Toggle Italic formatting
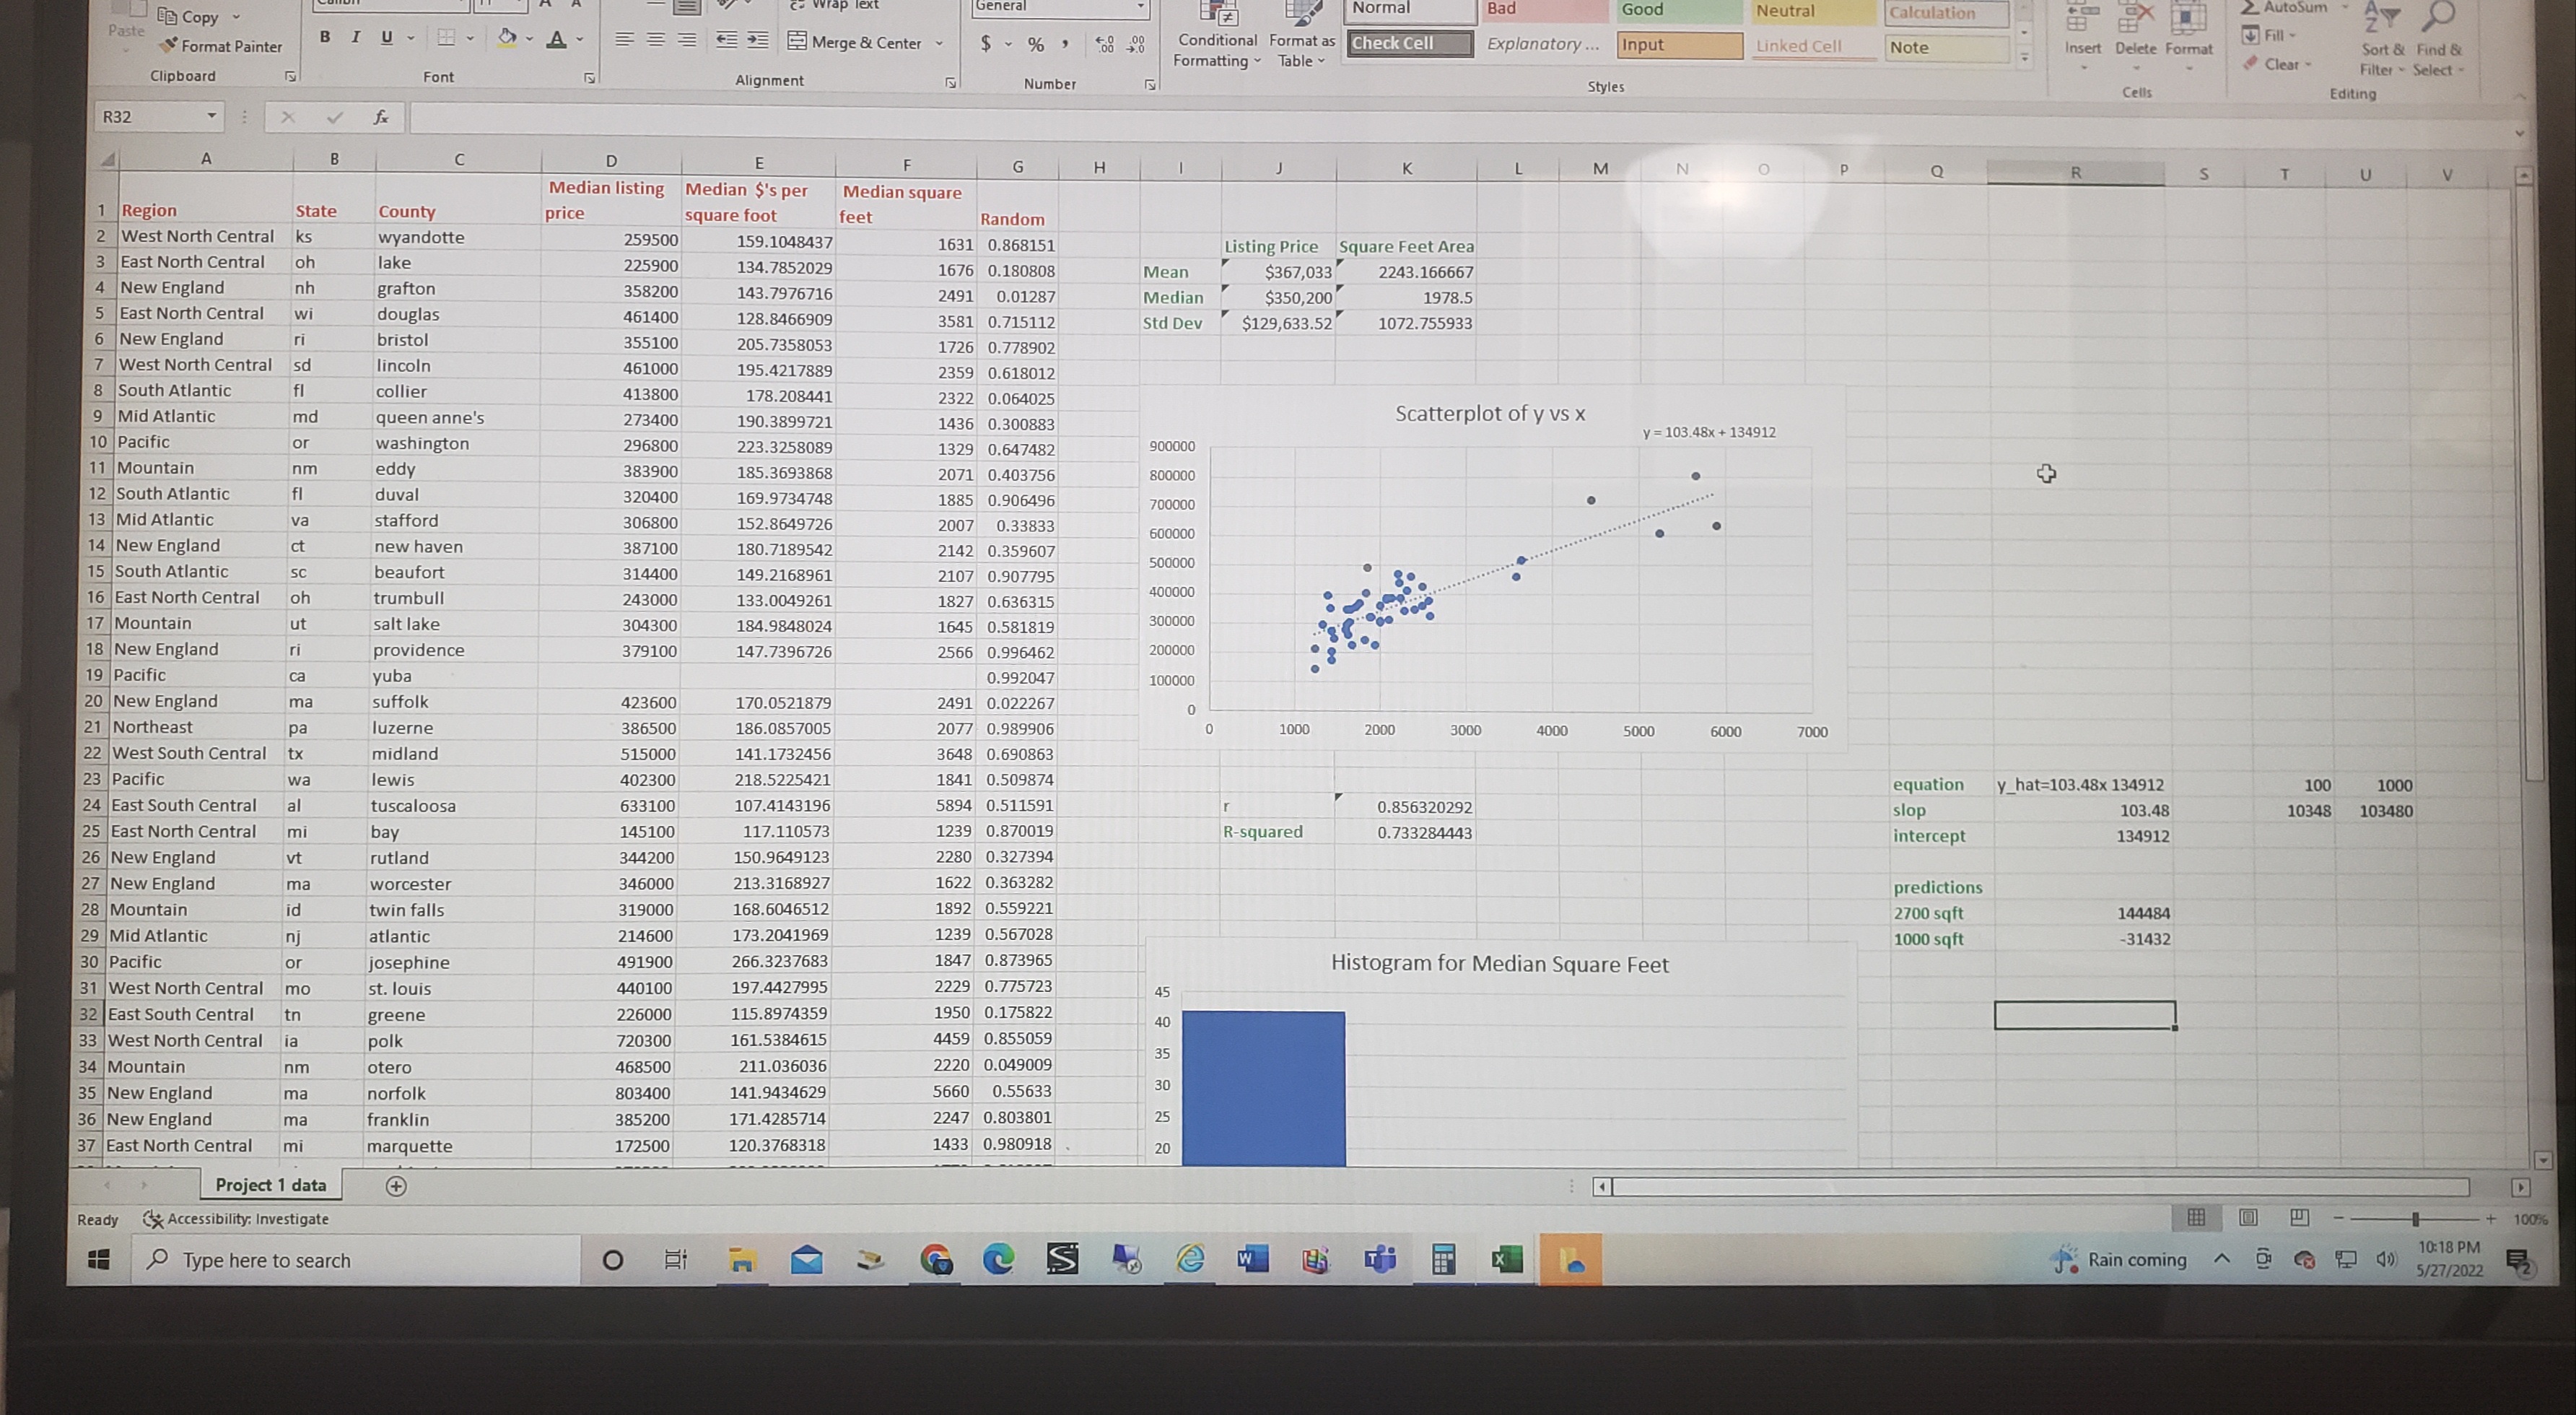This screenshot has height=1415, width=2576. 355,37
